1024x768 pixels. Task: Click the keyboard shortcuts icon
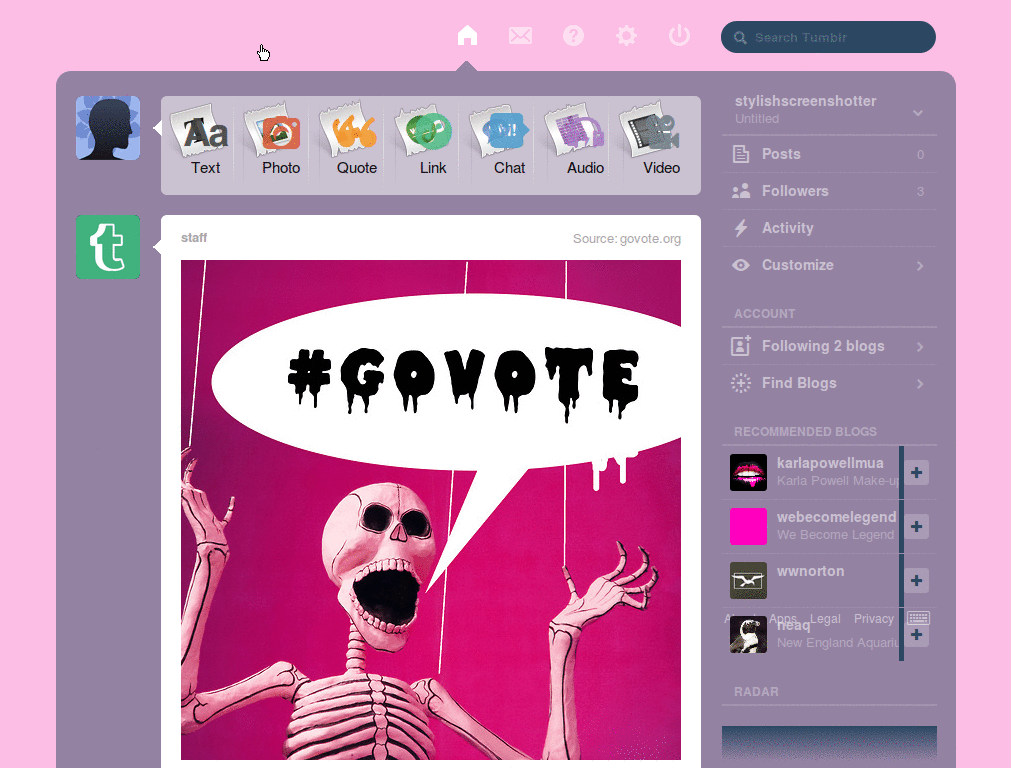click(x=918, y=618)
